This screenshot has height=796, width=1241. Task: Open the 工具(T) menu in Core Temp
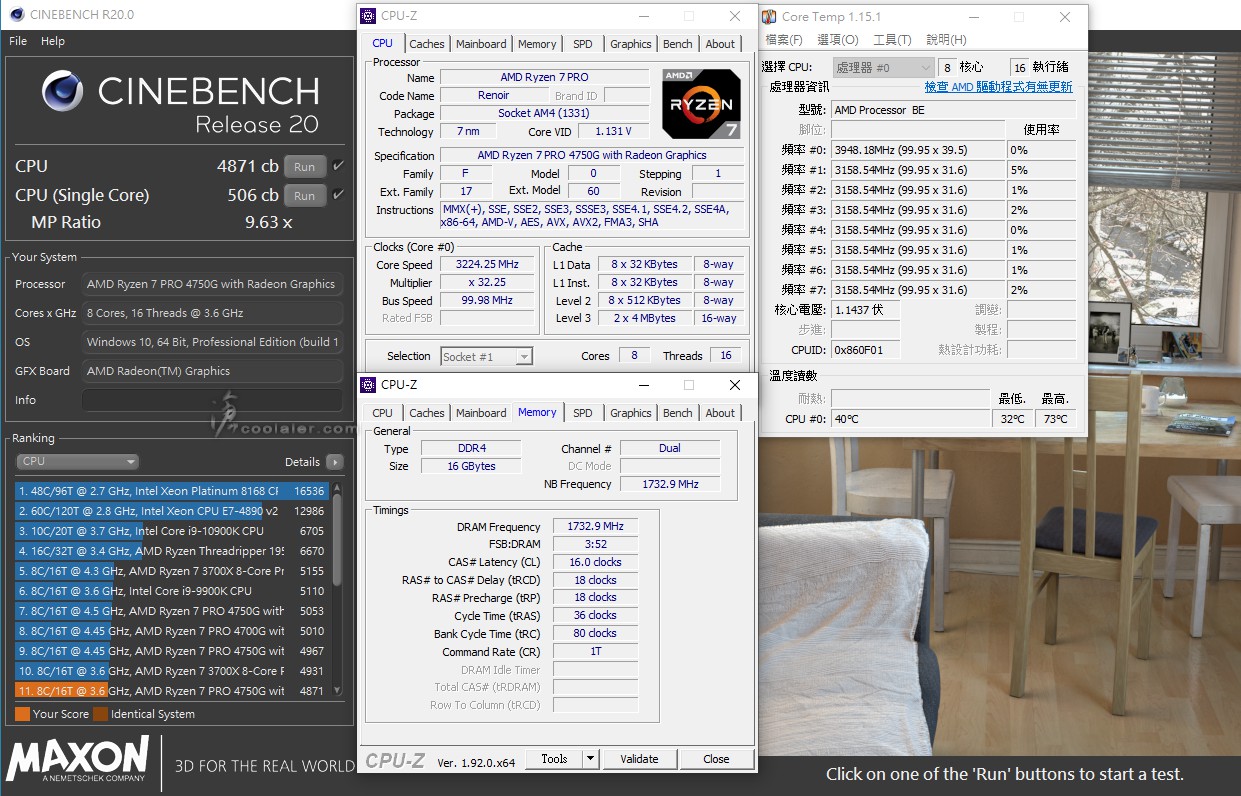[892, 40]
